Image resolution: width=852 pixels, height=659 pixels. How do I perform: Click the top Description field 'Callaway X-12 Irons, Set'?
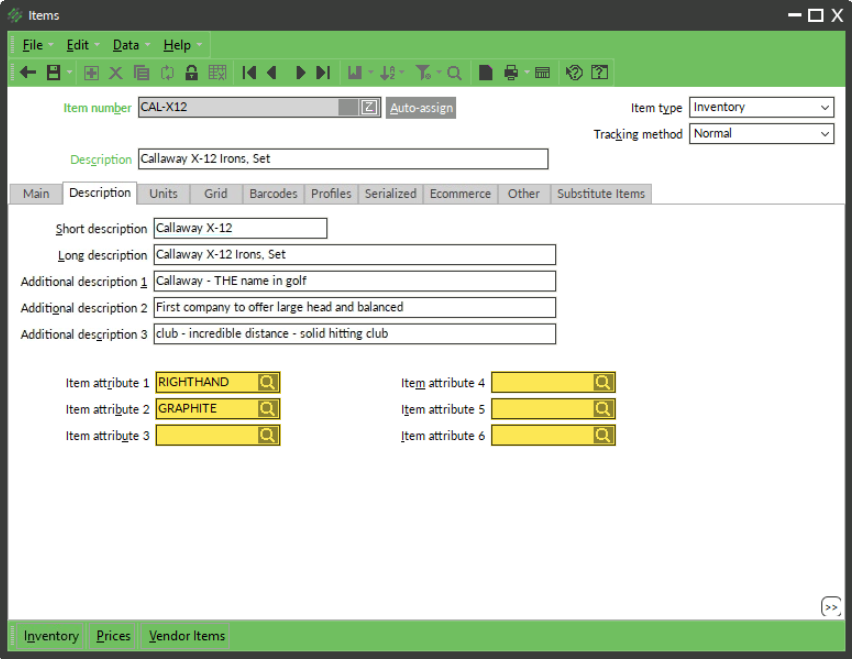pyautogui.click(x=343, y=159)
